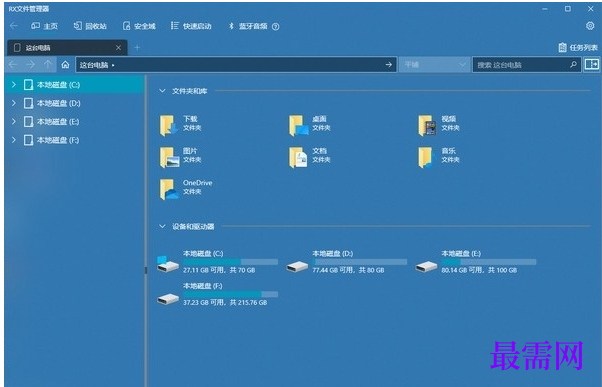602x387 pixels.
Task: Open the 主页 home toolbar item
Action: (x=44, y=26)
